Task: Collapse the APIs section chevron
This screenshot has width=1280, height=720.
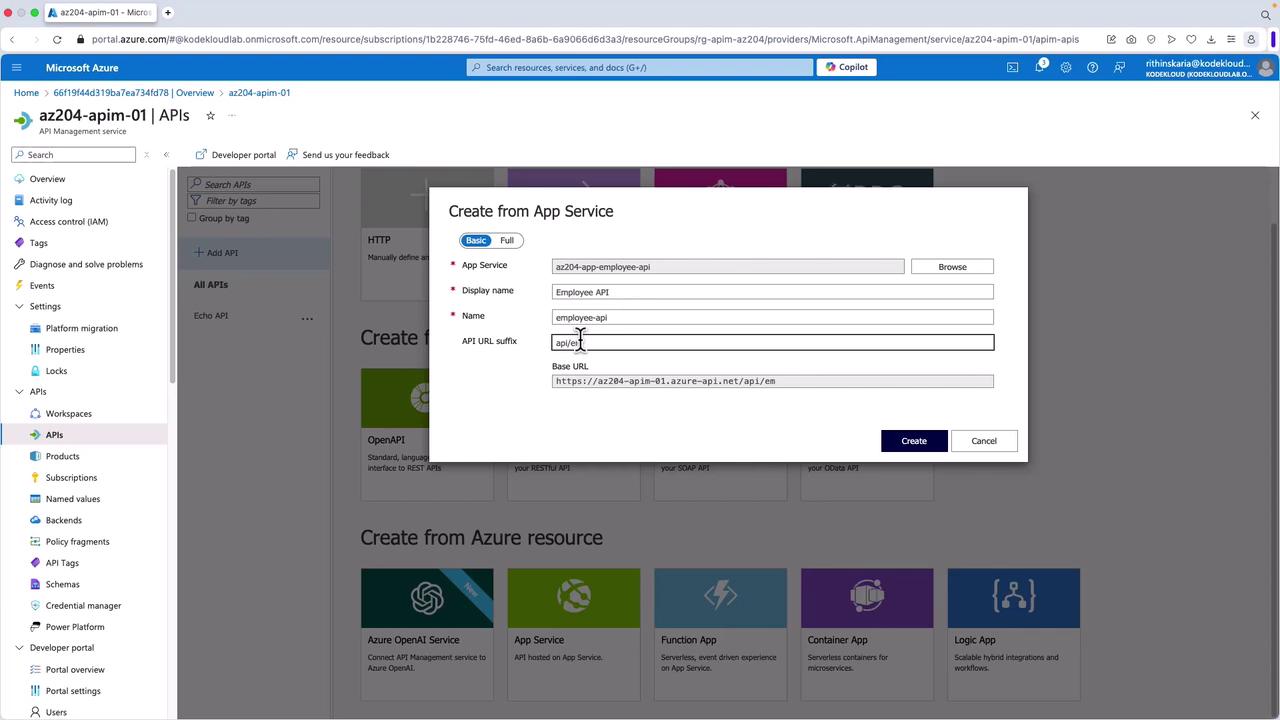Action: point(19,392)
